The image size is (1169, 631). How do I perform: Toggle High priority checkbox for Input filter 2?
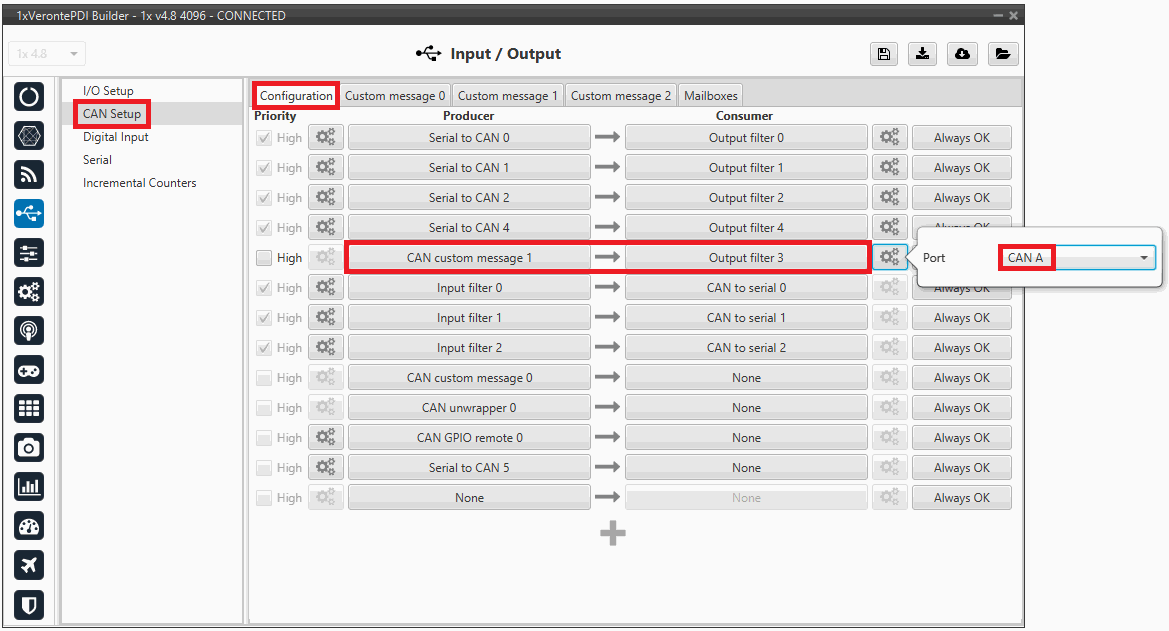(264, 348)
